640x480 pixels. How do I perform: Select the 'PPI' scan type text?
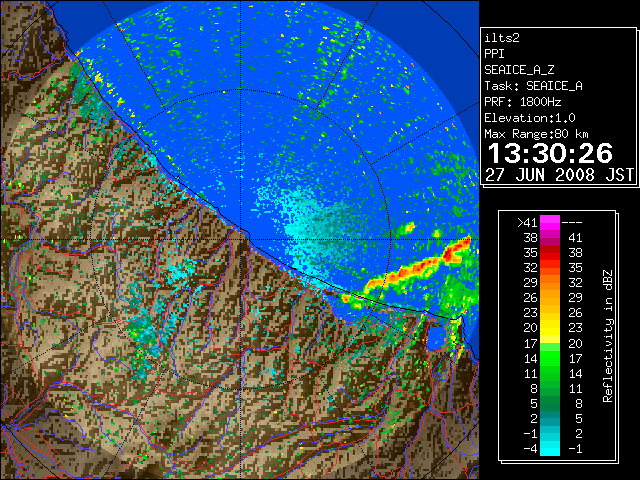pos(494,54)
